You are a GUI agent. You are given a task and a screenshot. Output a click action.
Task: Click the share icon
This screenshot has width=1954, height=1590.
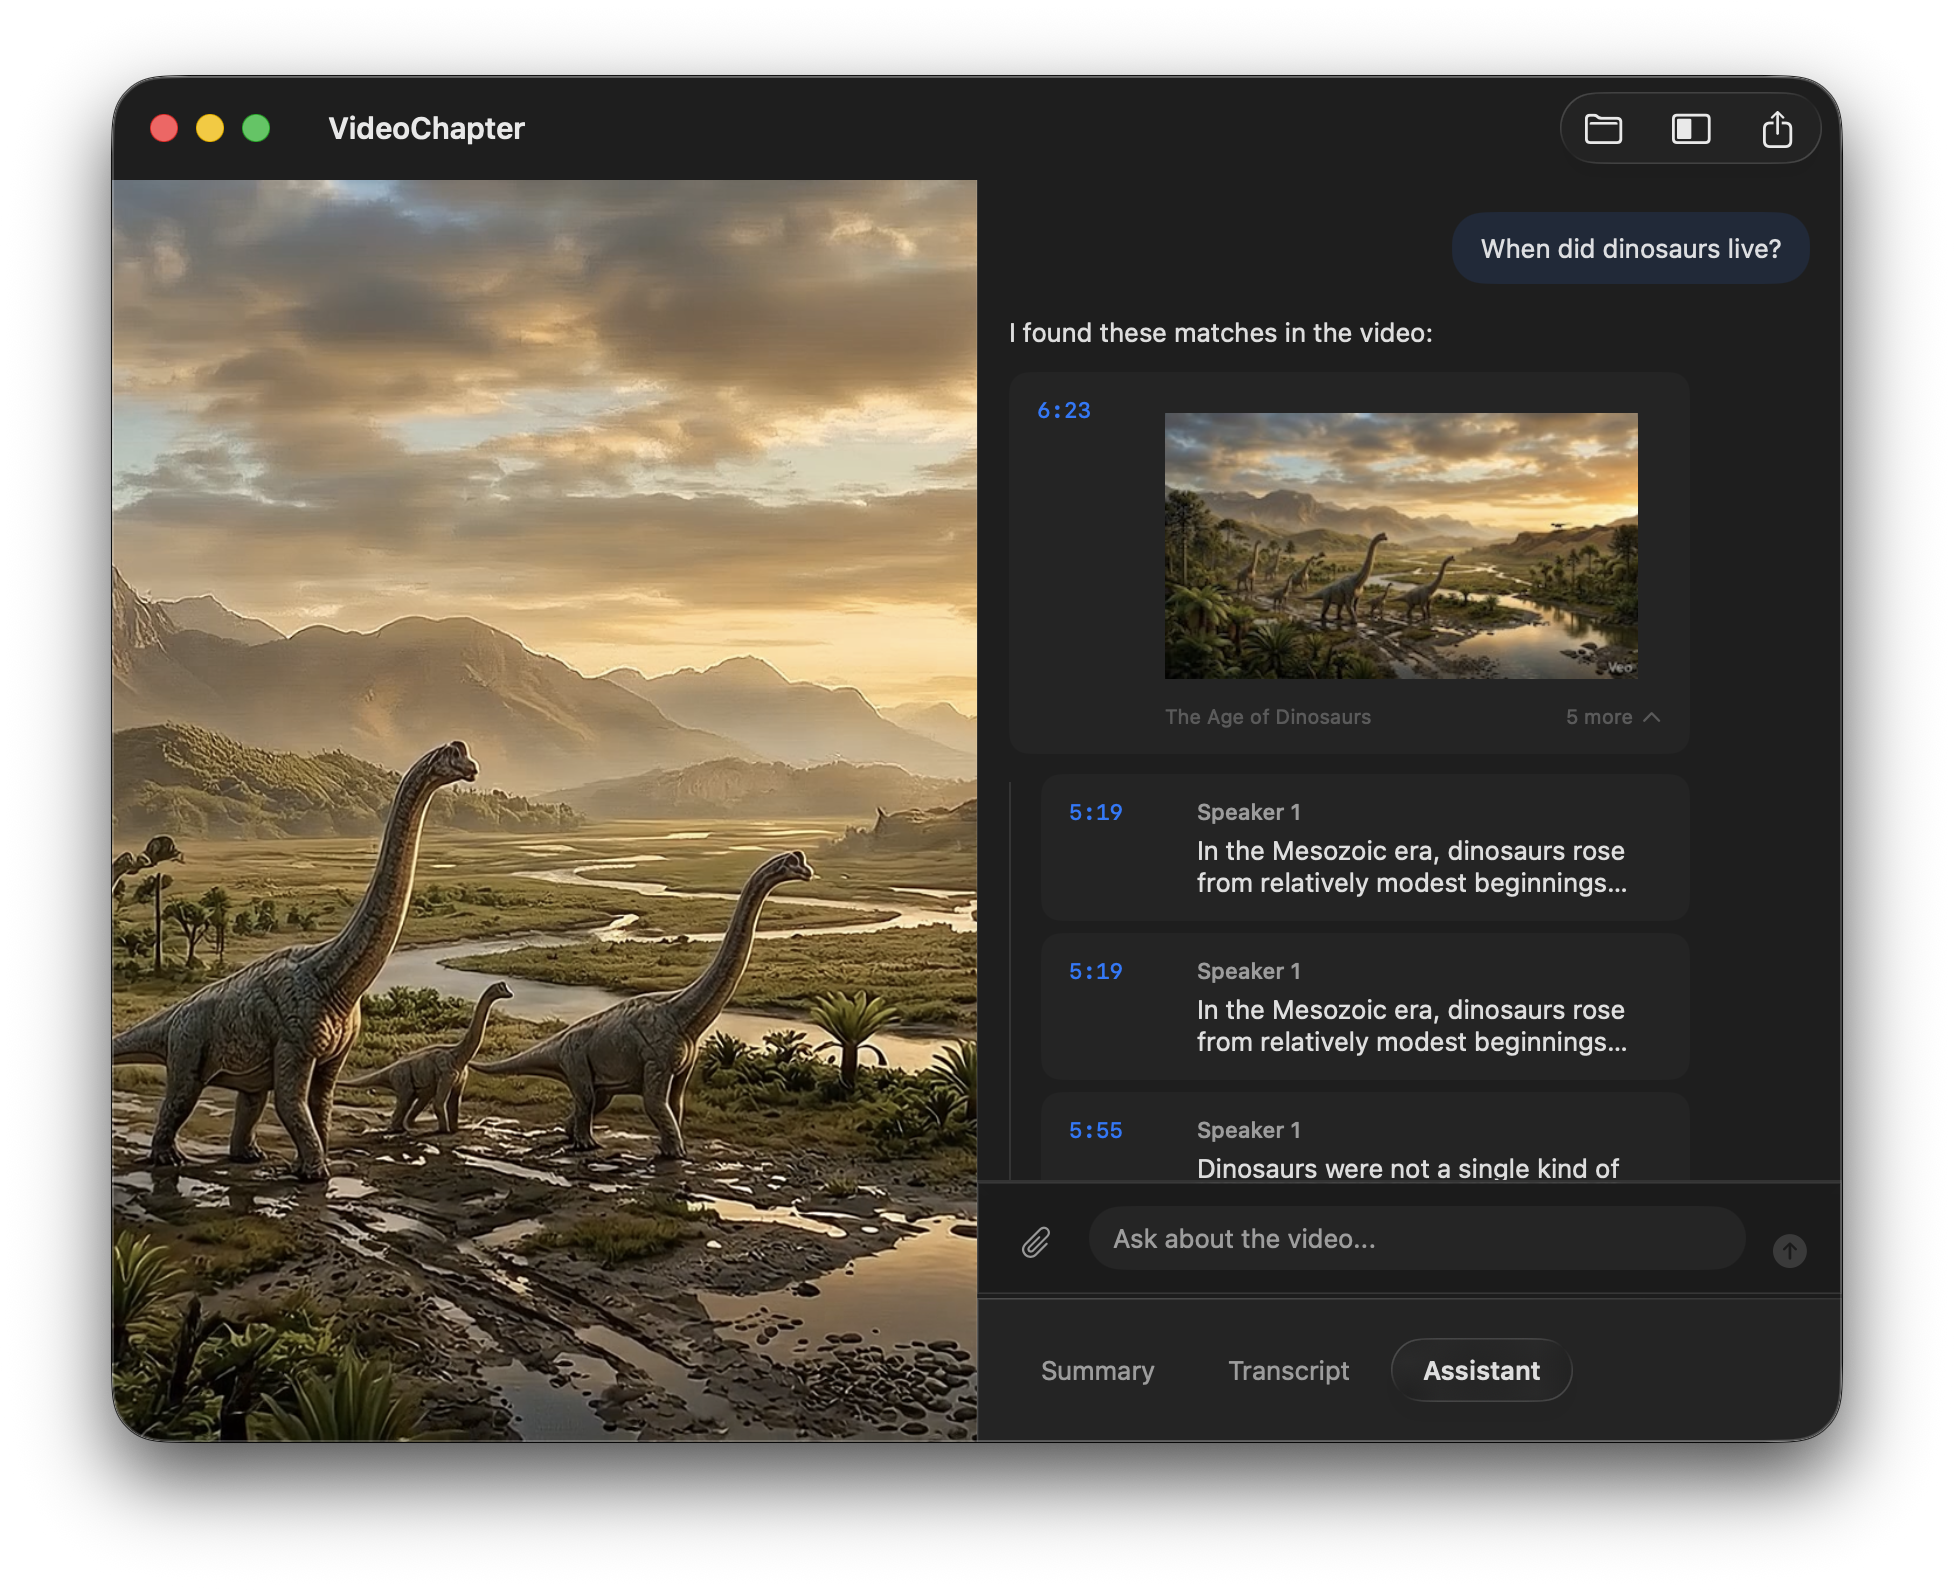pyautogui.click(x=1777, y=129)
